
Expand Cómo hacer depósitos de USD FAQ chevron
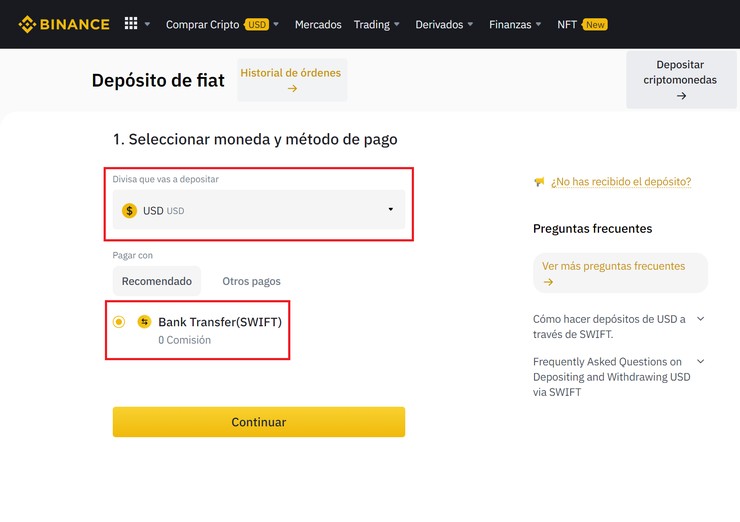(701, 319)
